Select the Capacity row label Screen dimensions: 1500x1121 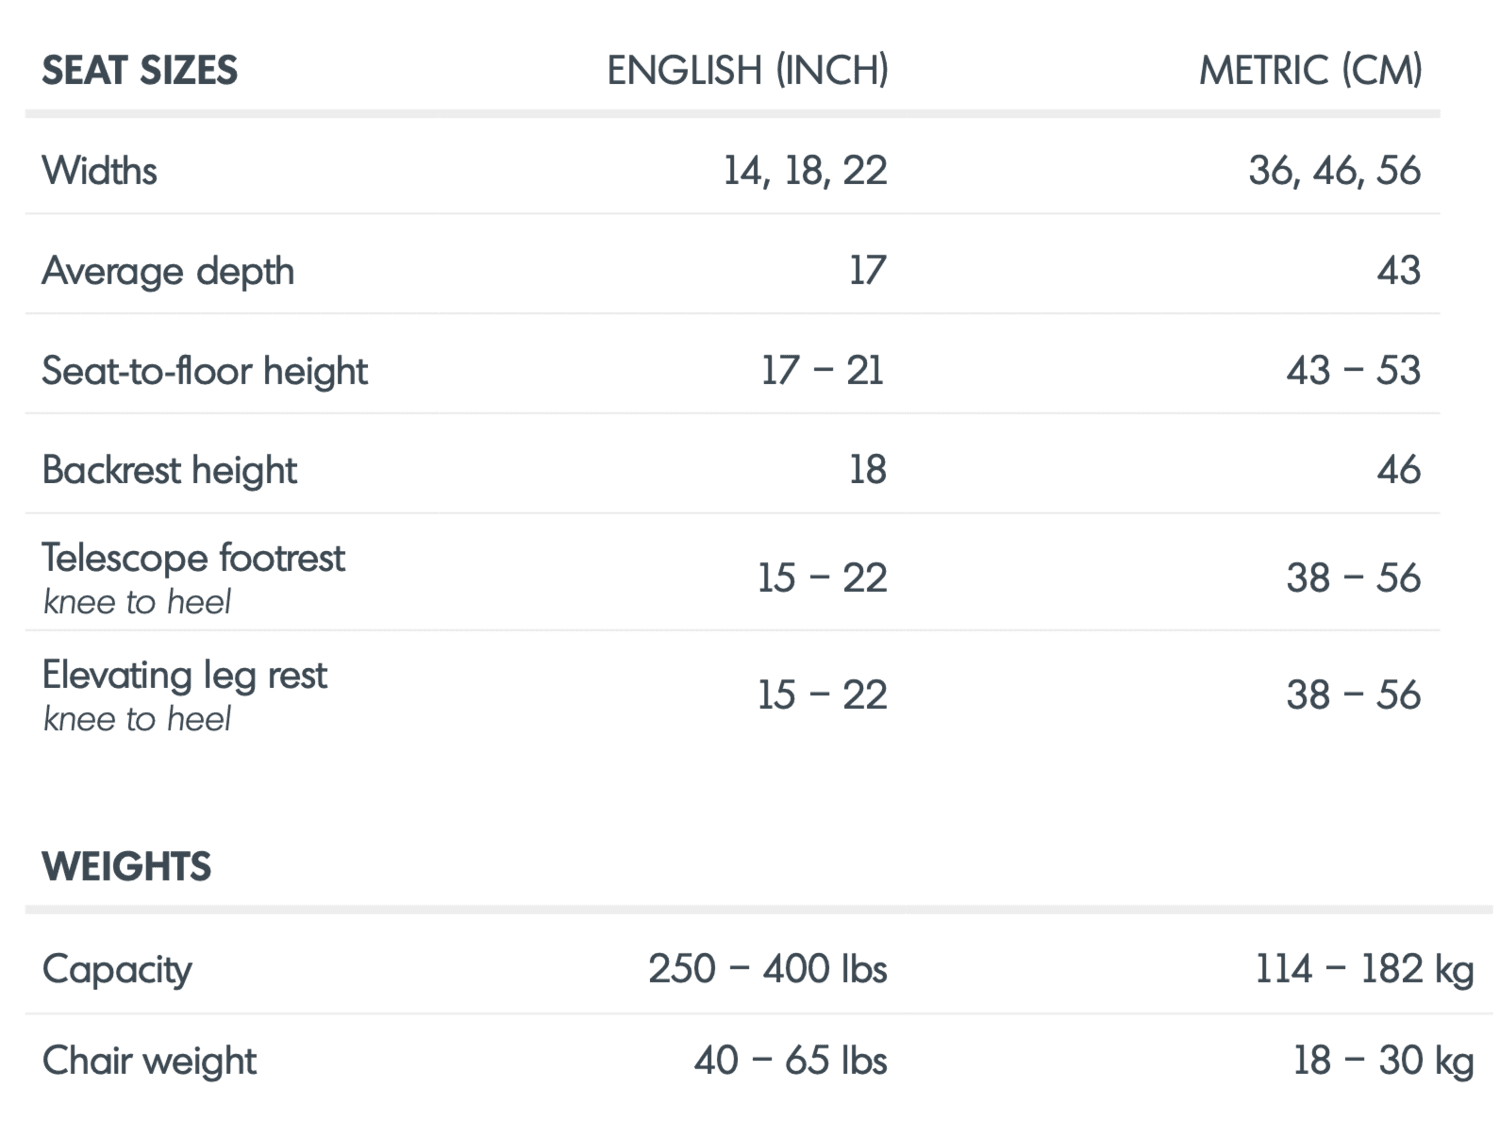point(117,969)
